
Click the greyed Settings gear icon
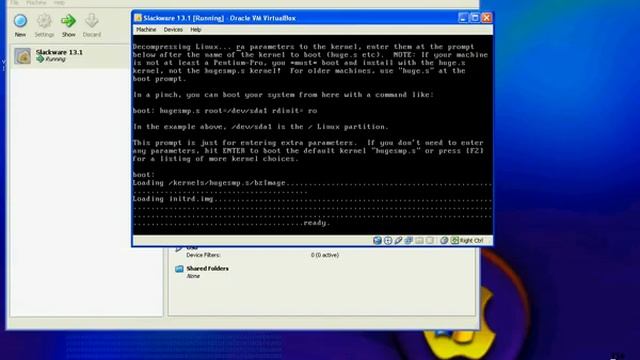44,21
